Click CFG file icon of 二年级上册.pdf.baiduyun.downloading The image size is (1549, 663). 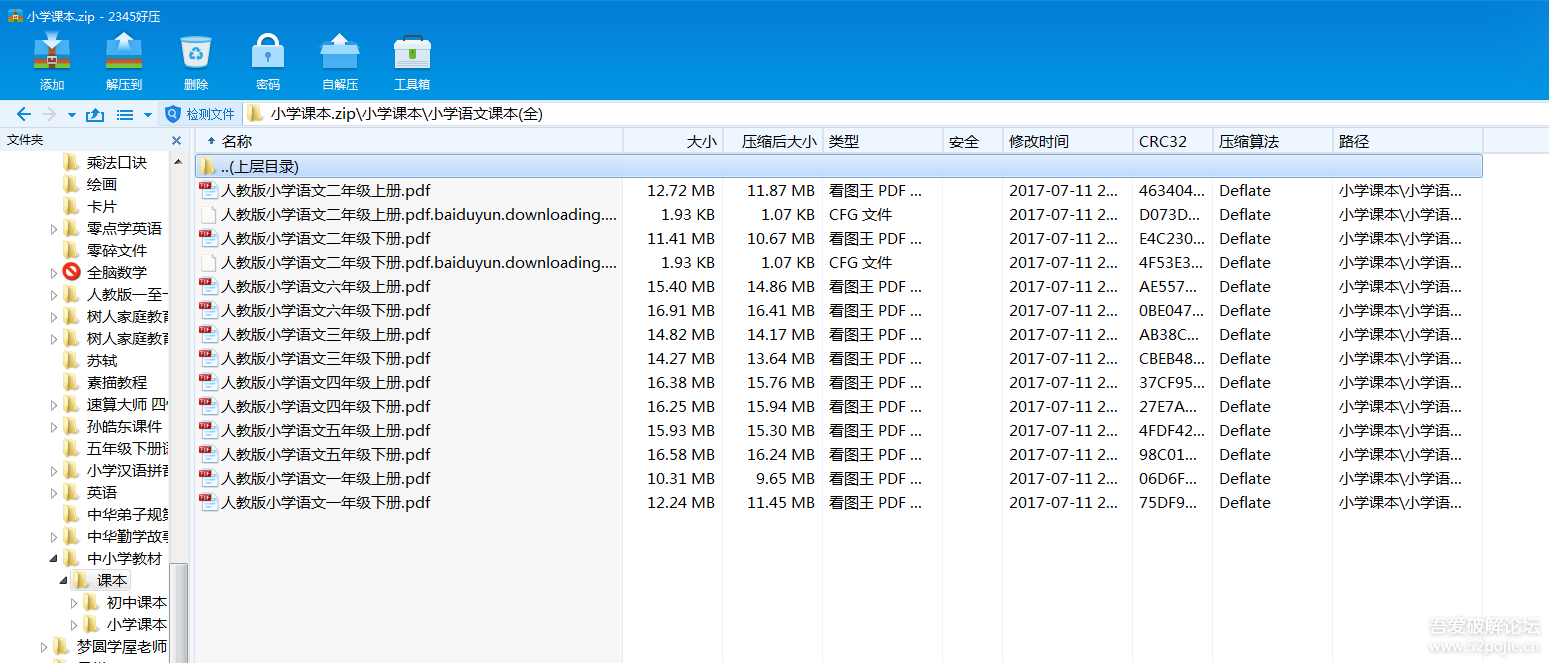pyautogui.click(x=208, y=214)
